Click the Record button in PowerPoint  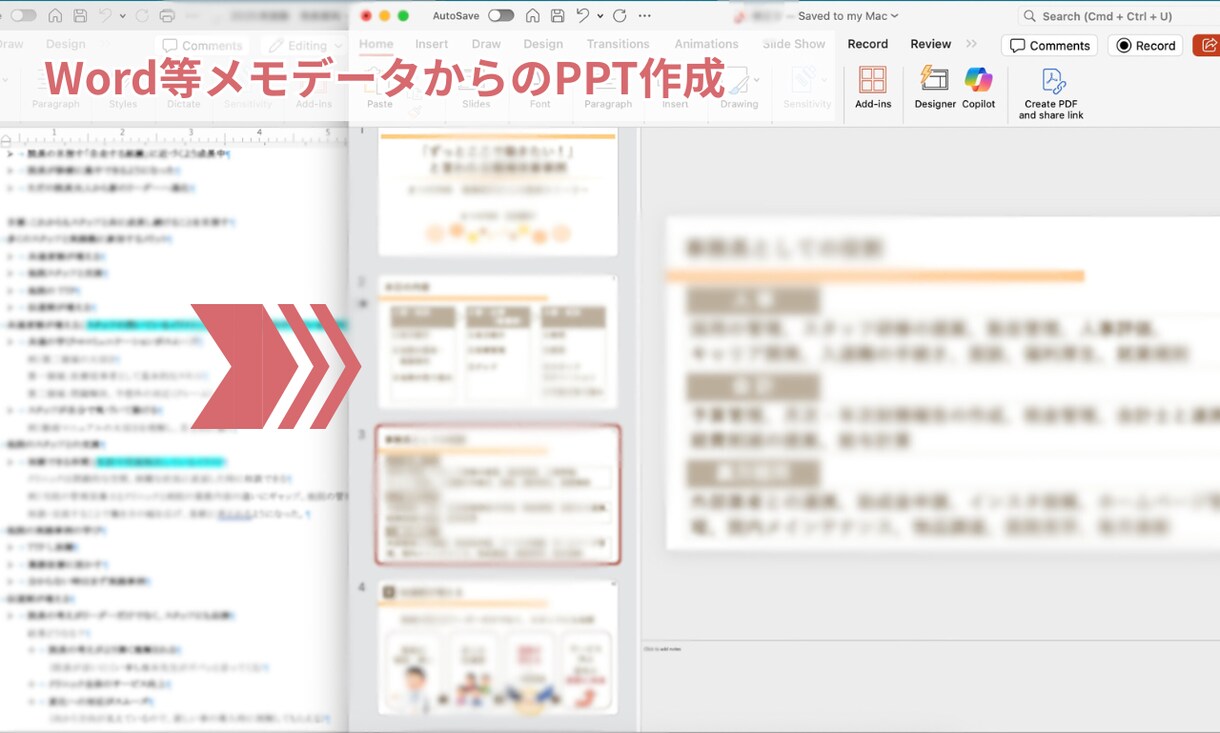coord(1145,46)
